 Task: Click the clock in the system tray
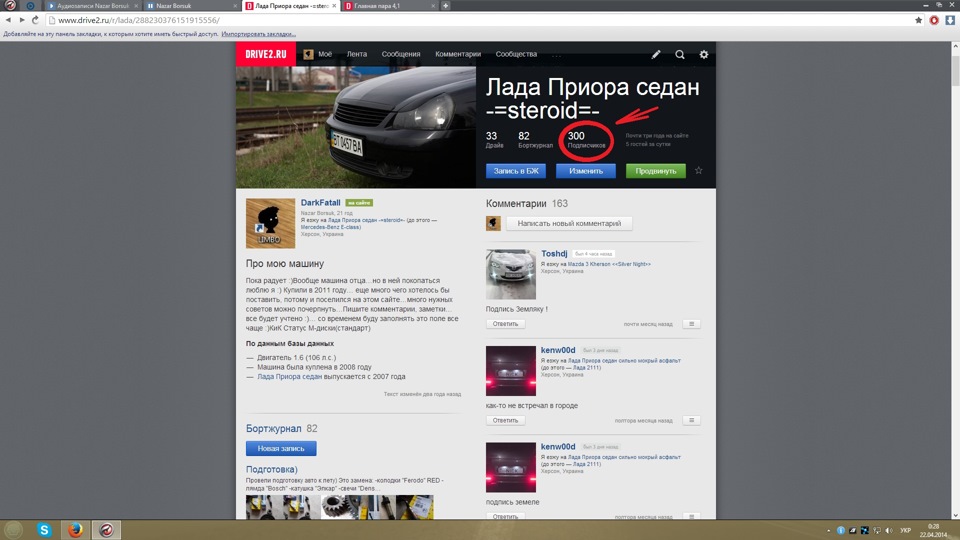pyautogui.click(x=933, y=530)
